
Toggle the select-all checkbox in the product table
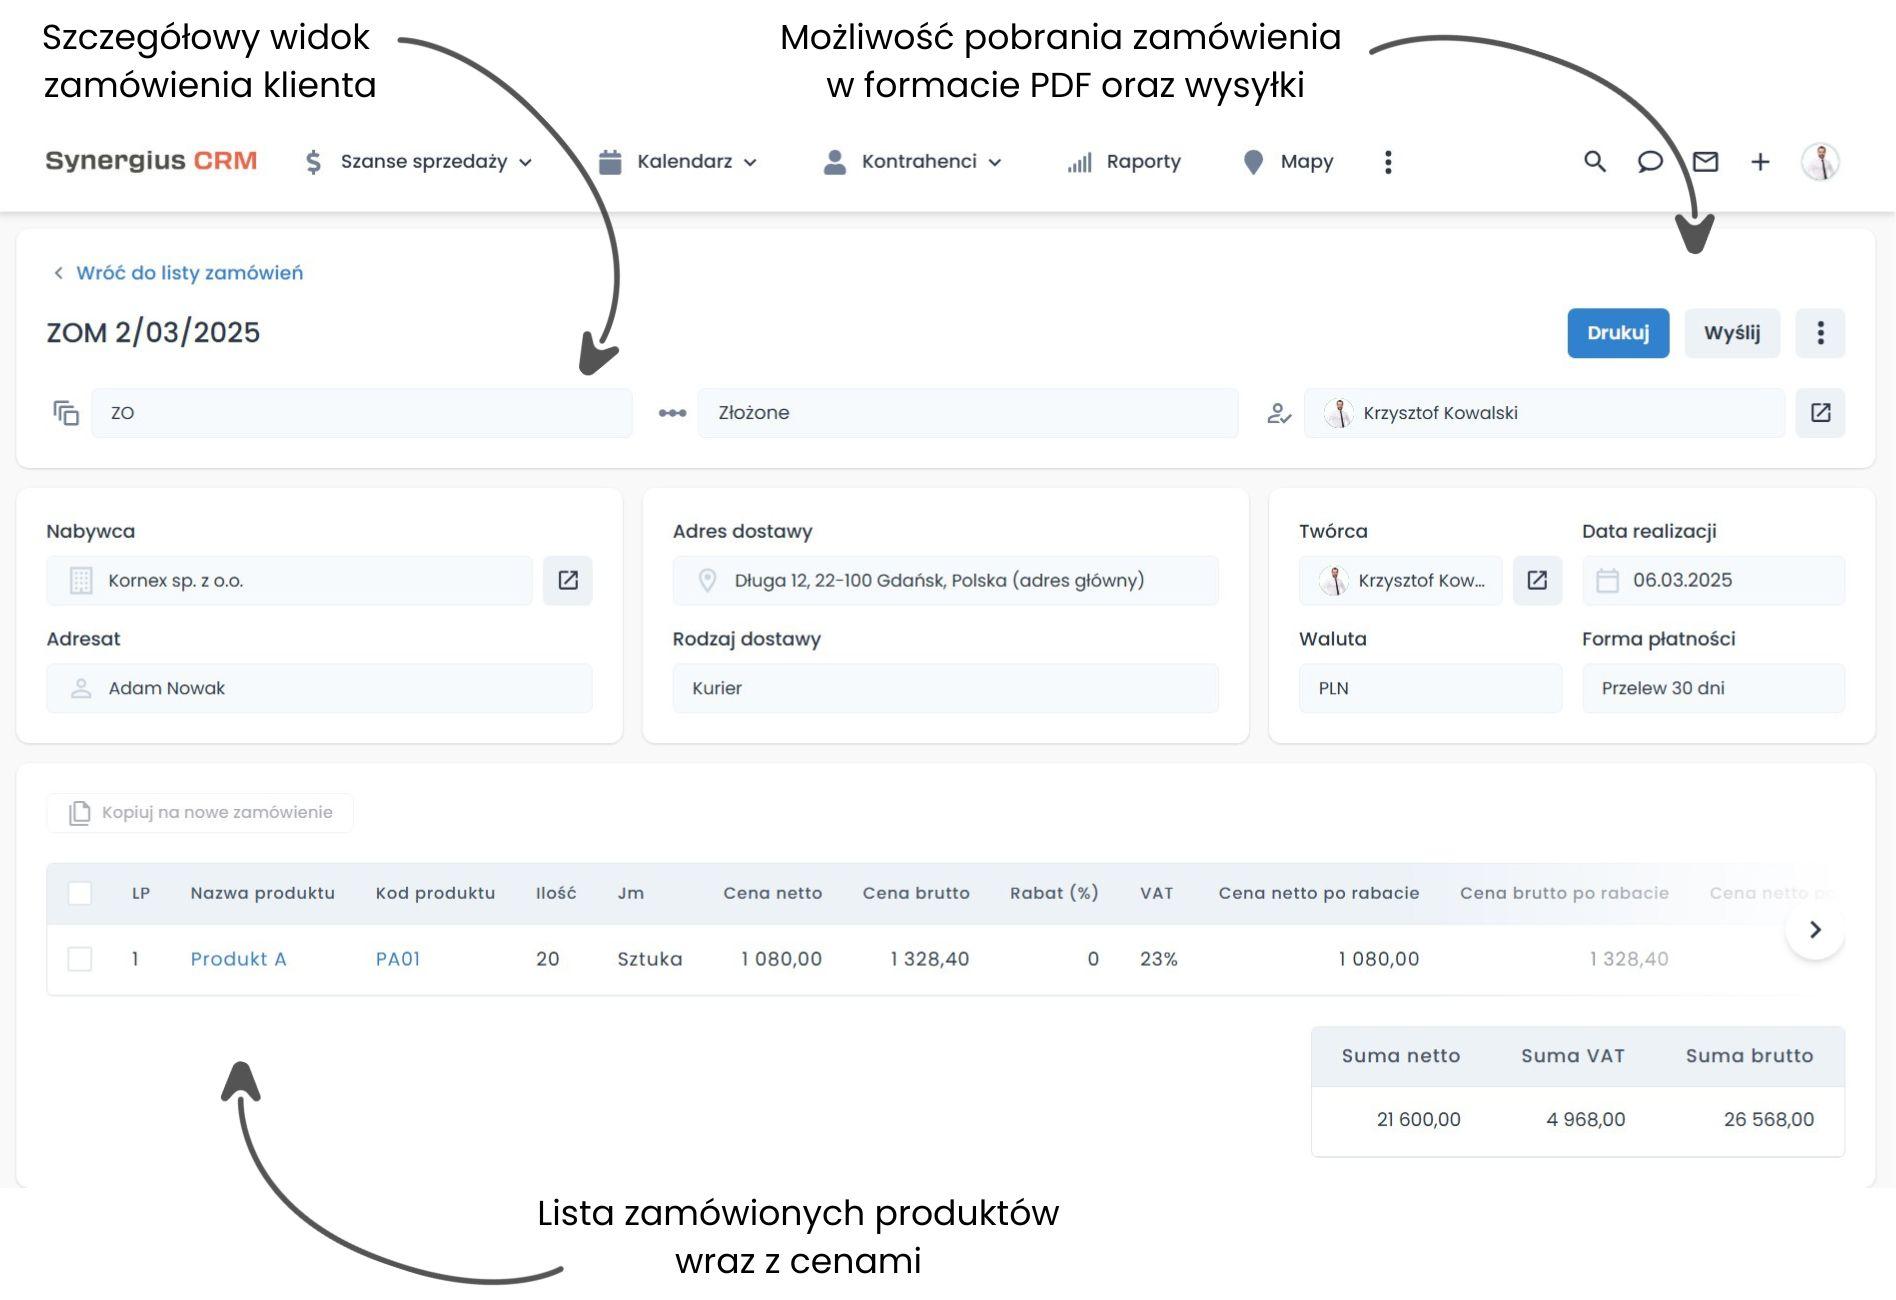tap(82, 893)
